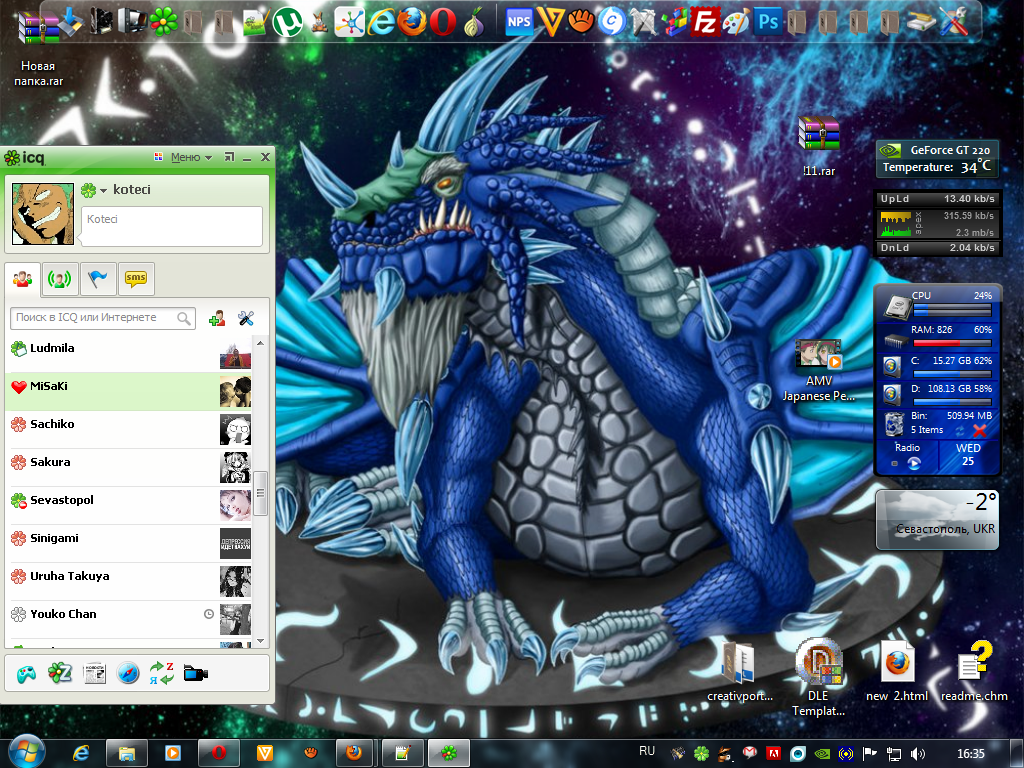The width and height of the screenshot is (1024, 768).
Task: Switch RU language indicator
Action: coord(647,751)
